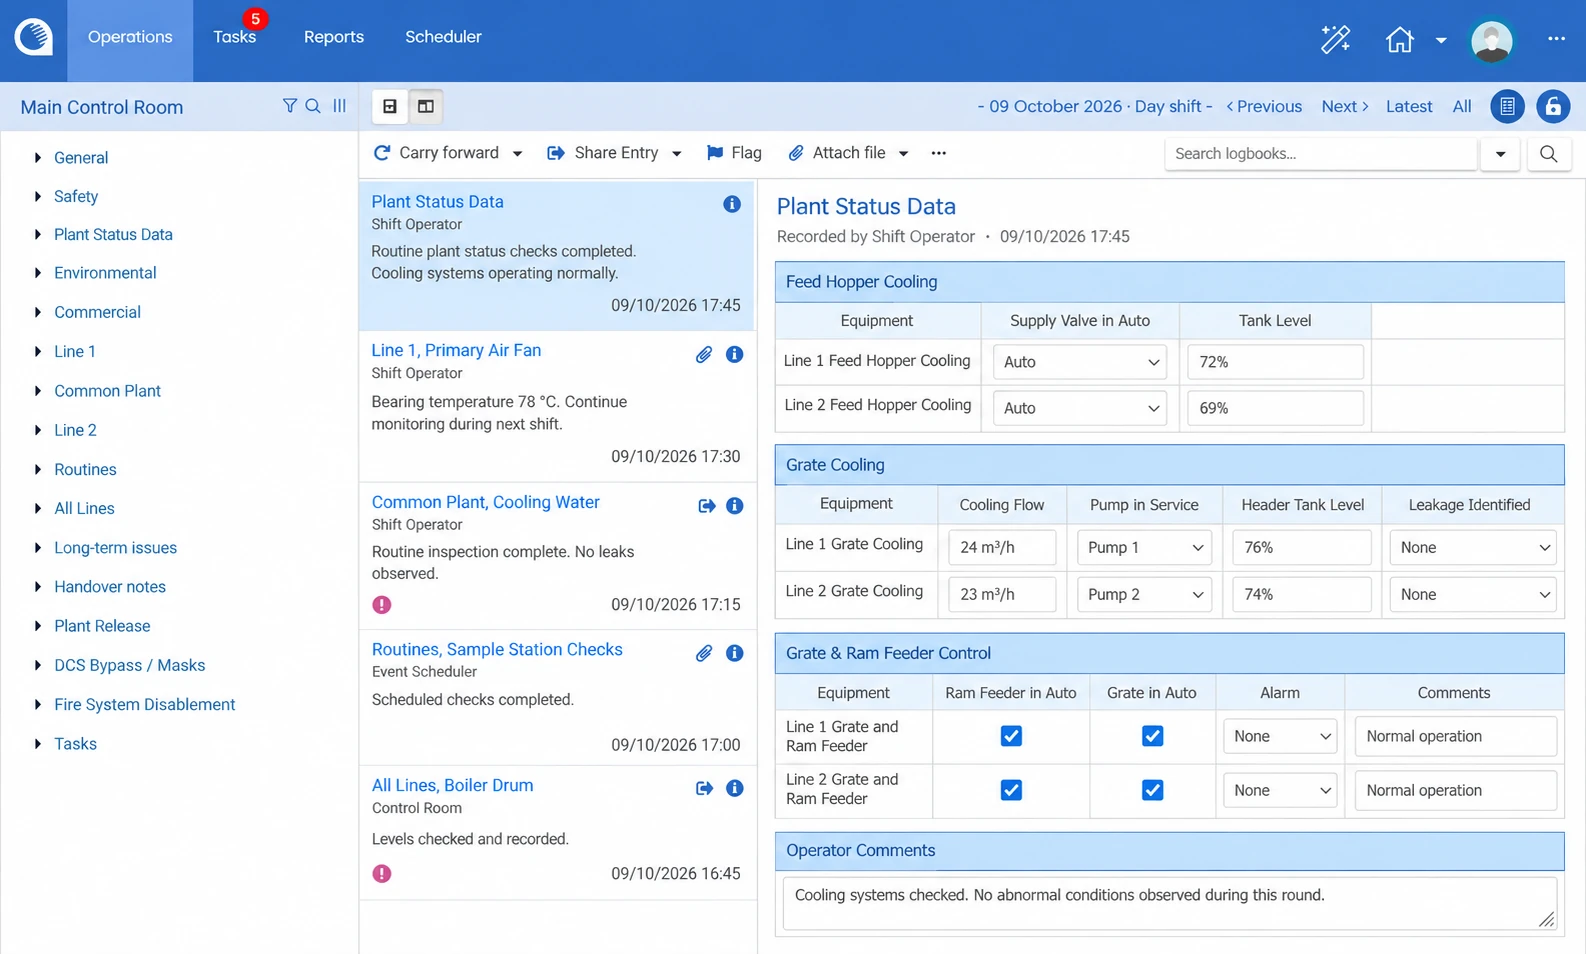Toggle Line 1 Grate in Auto checkbox

[x=1152, y=736]
